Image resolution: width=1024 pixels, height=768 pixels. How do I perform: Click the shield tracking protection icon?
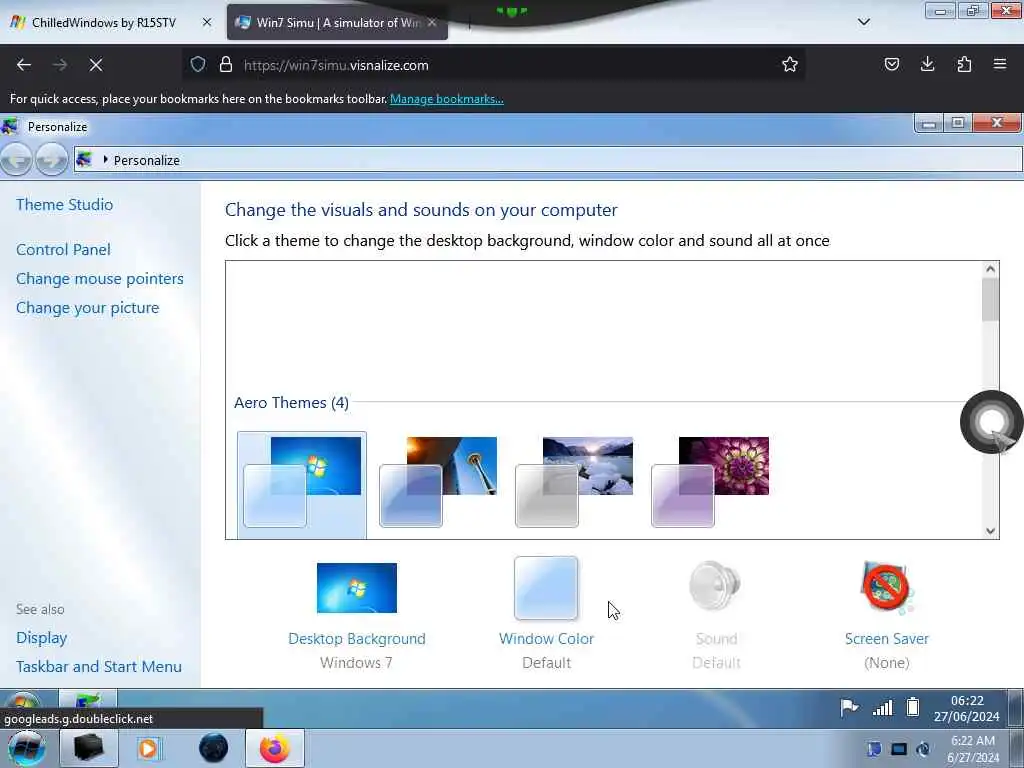(198, 64)
